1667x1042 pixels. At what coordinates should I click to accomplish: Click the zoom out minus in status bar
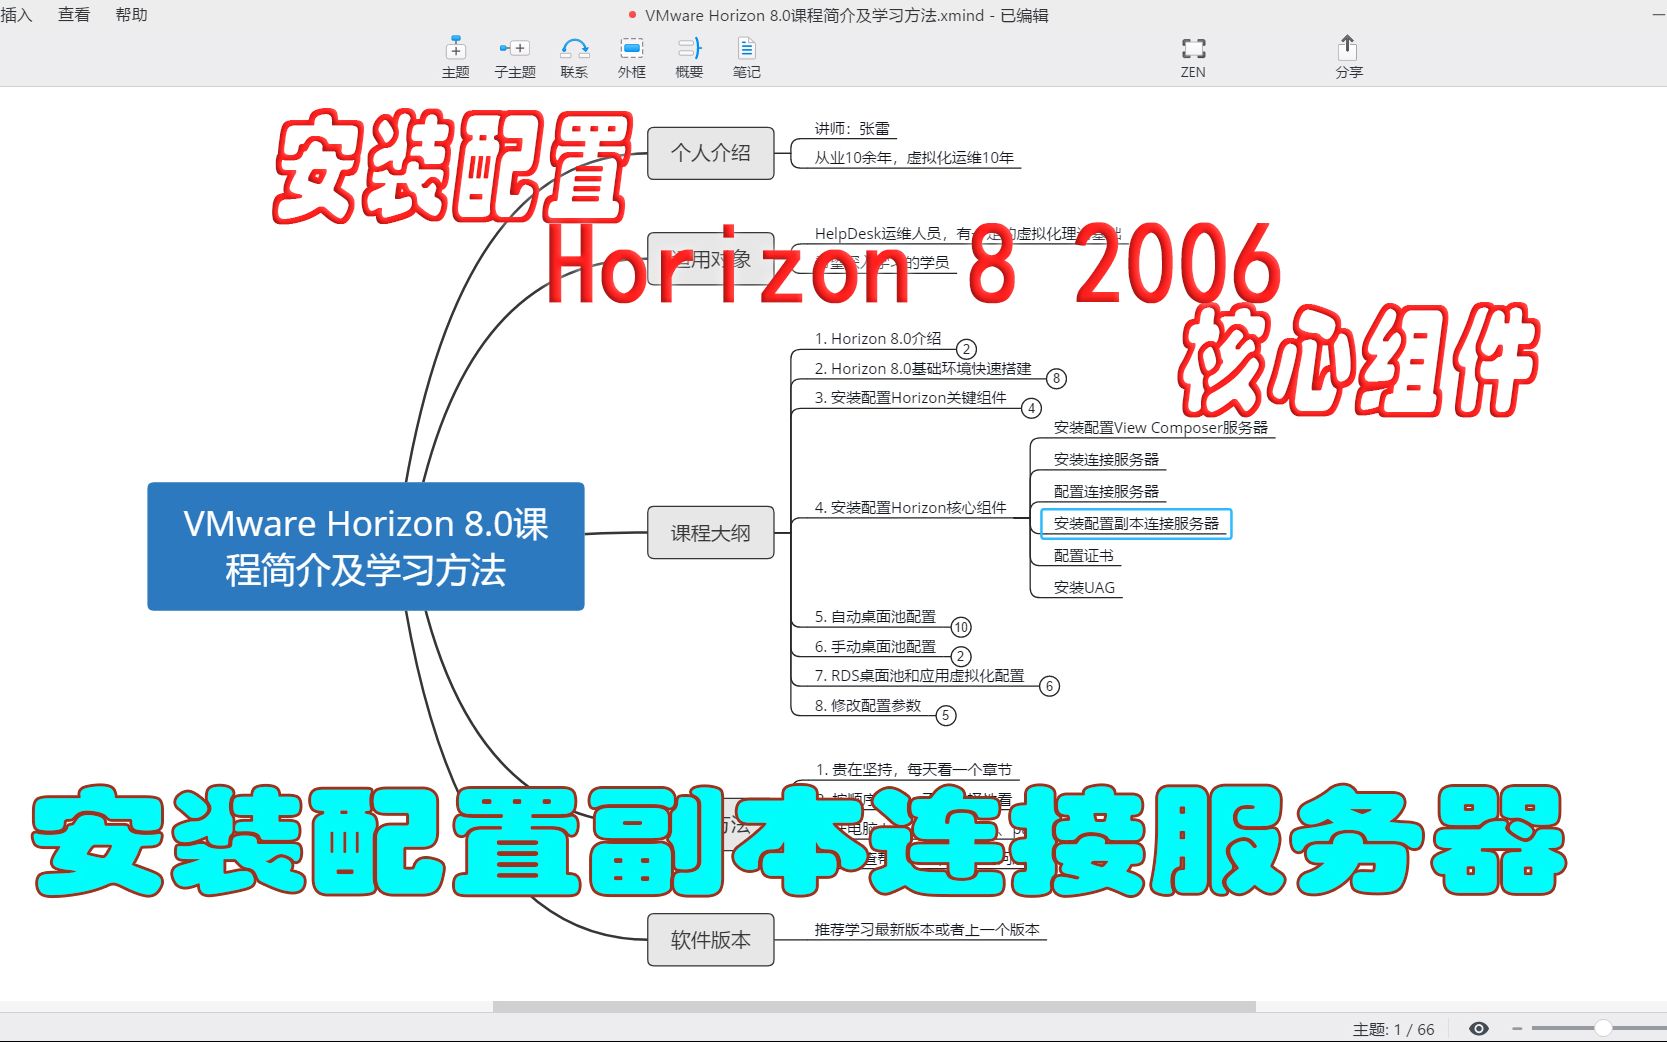coord(1516,1028)
